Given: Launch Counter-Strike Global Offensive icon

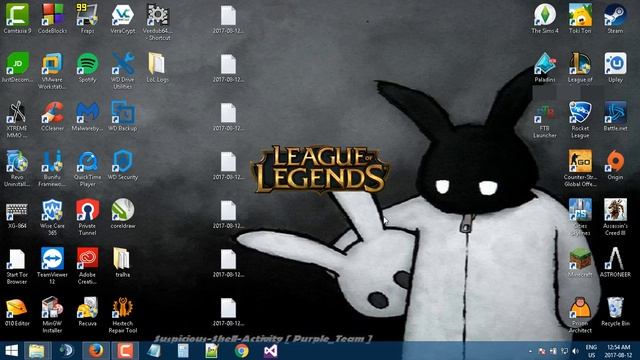Looking at the screenshot, I should [580, 168].
